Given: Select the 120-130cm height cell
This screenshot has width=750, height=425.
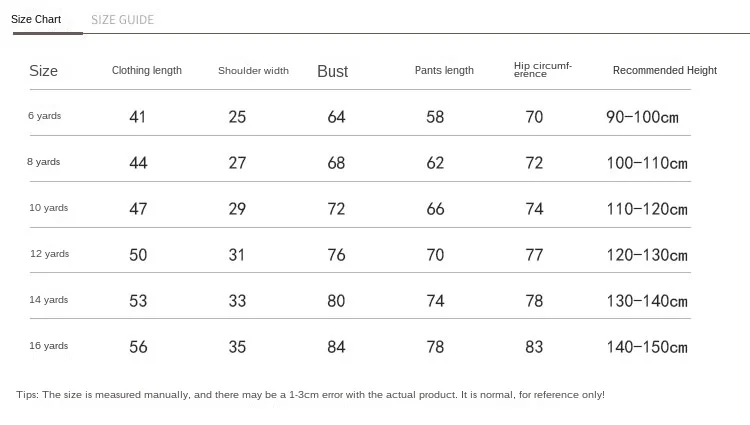Looking at the screenshot, I should [x=647, y=255].
